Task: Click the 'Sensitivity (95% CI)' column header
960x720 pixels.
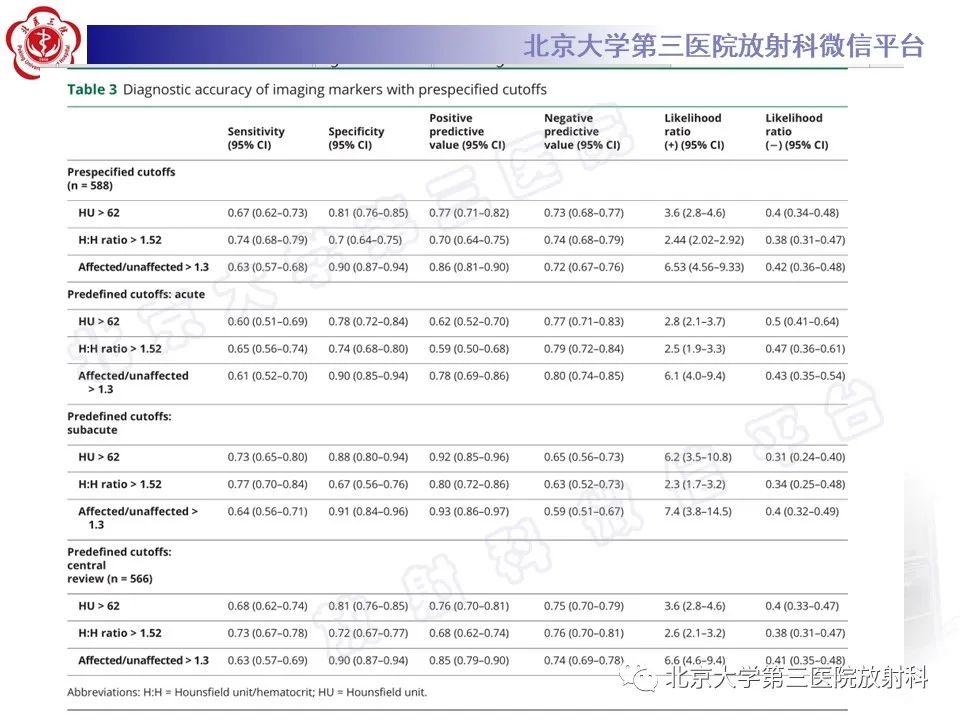Action: pyautogui.click(x=256, y=138)
